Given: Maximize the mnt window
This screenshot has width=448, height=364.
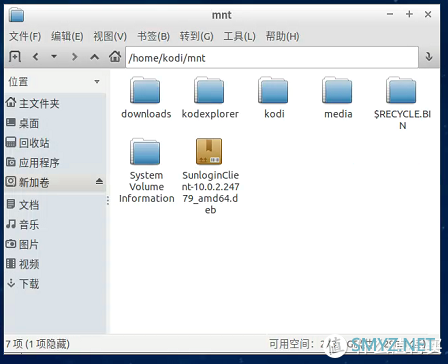Looking at the screenshot, I should (x=409, y=14).
